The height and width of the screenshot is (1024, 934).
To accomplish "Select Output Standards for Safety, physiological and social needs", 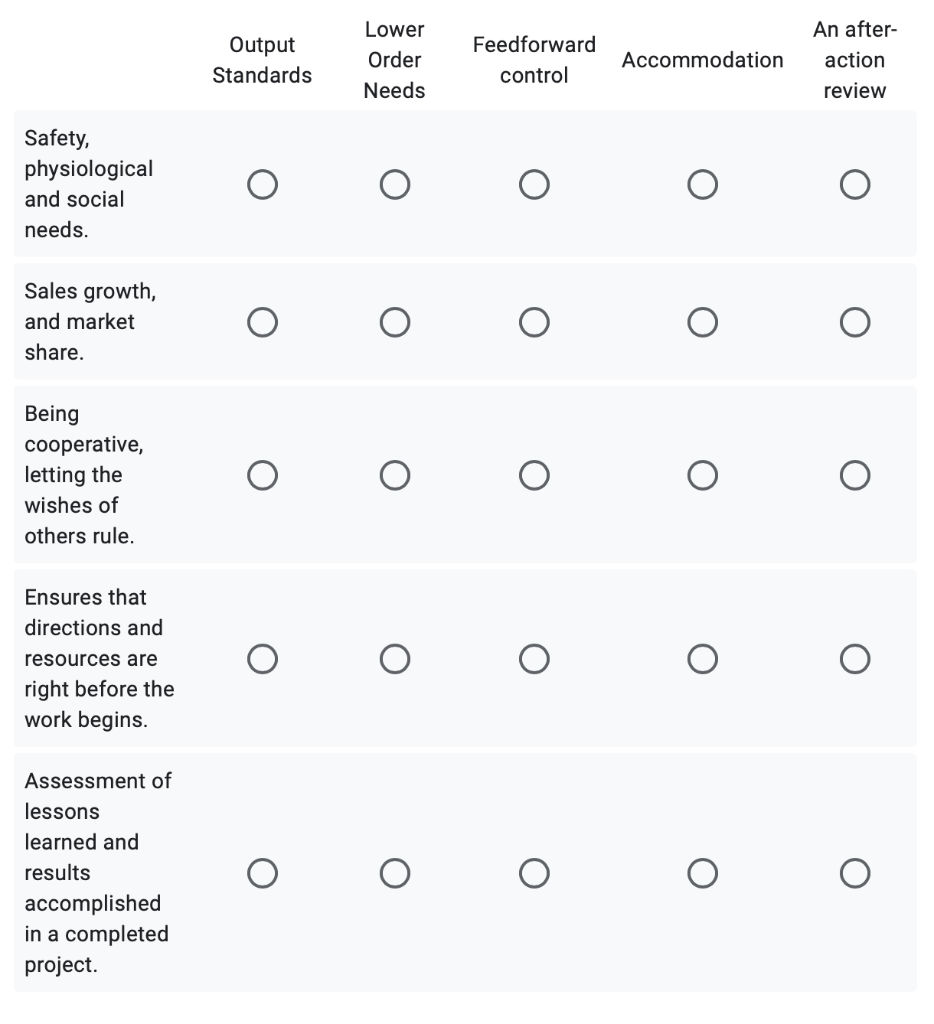I will pos(263,184).
